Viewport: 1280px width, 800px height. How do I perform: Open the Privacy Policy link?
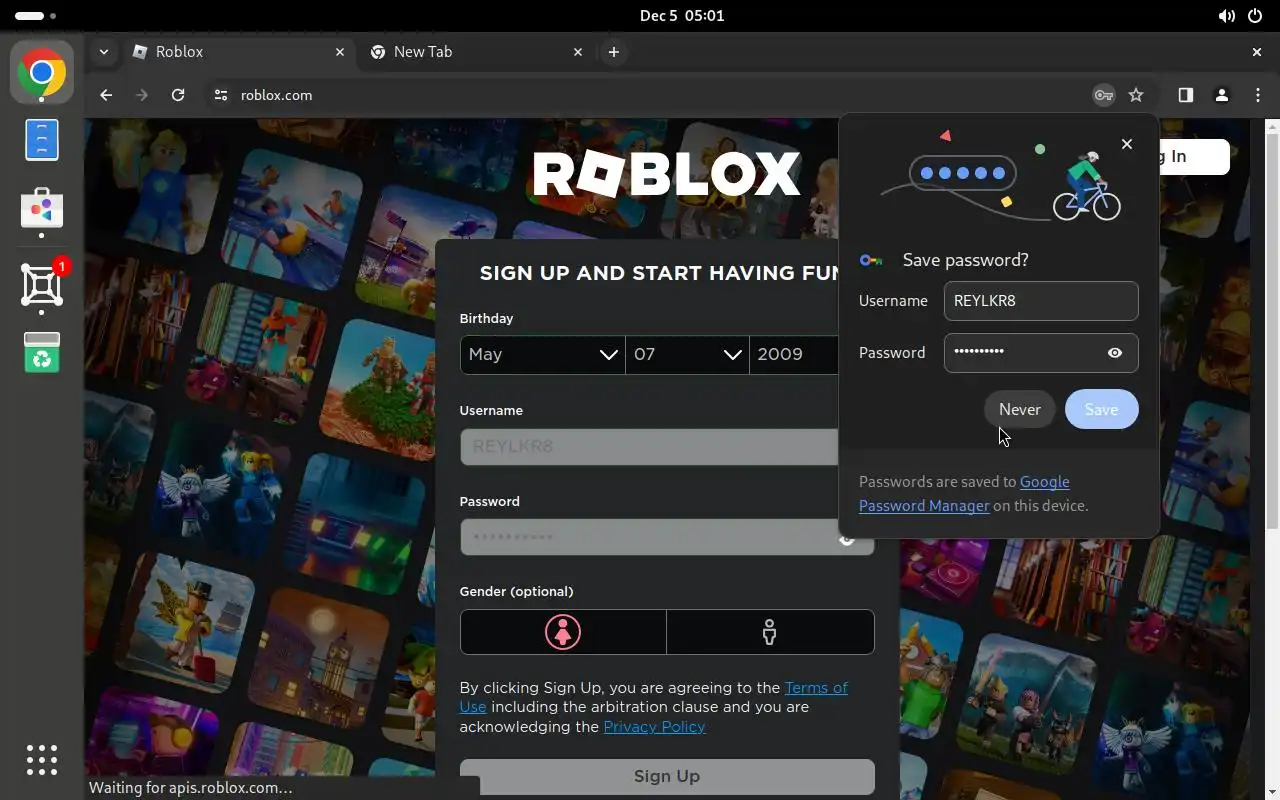coord(654,727)
